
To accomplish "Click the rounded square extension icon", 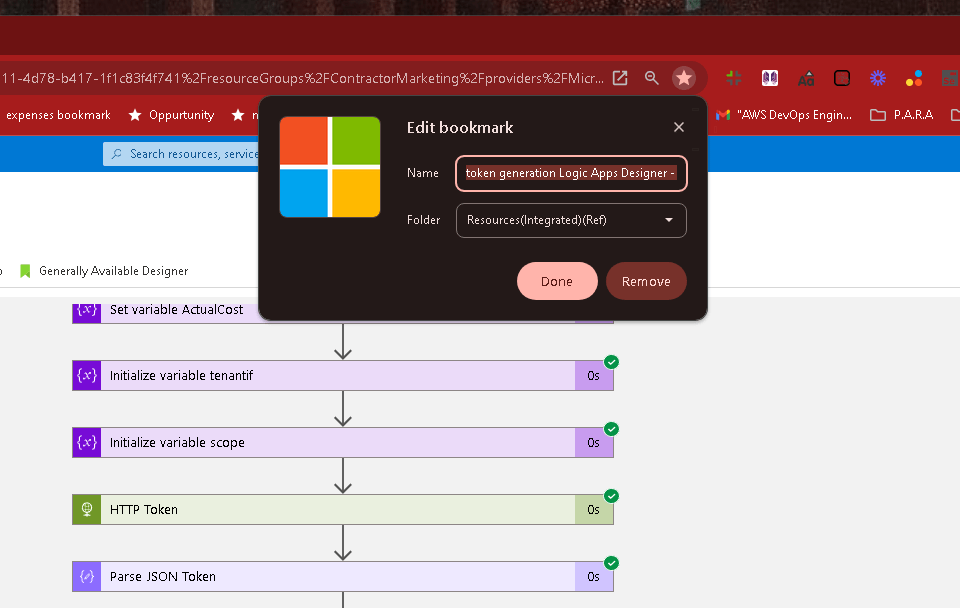I will (842, 78).
